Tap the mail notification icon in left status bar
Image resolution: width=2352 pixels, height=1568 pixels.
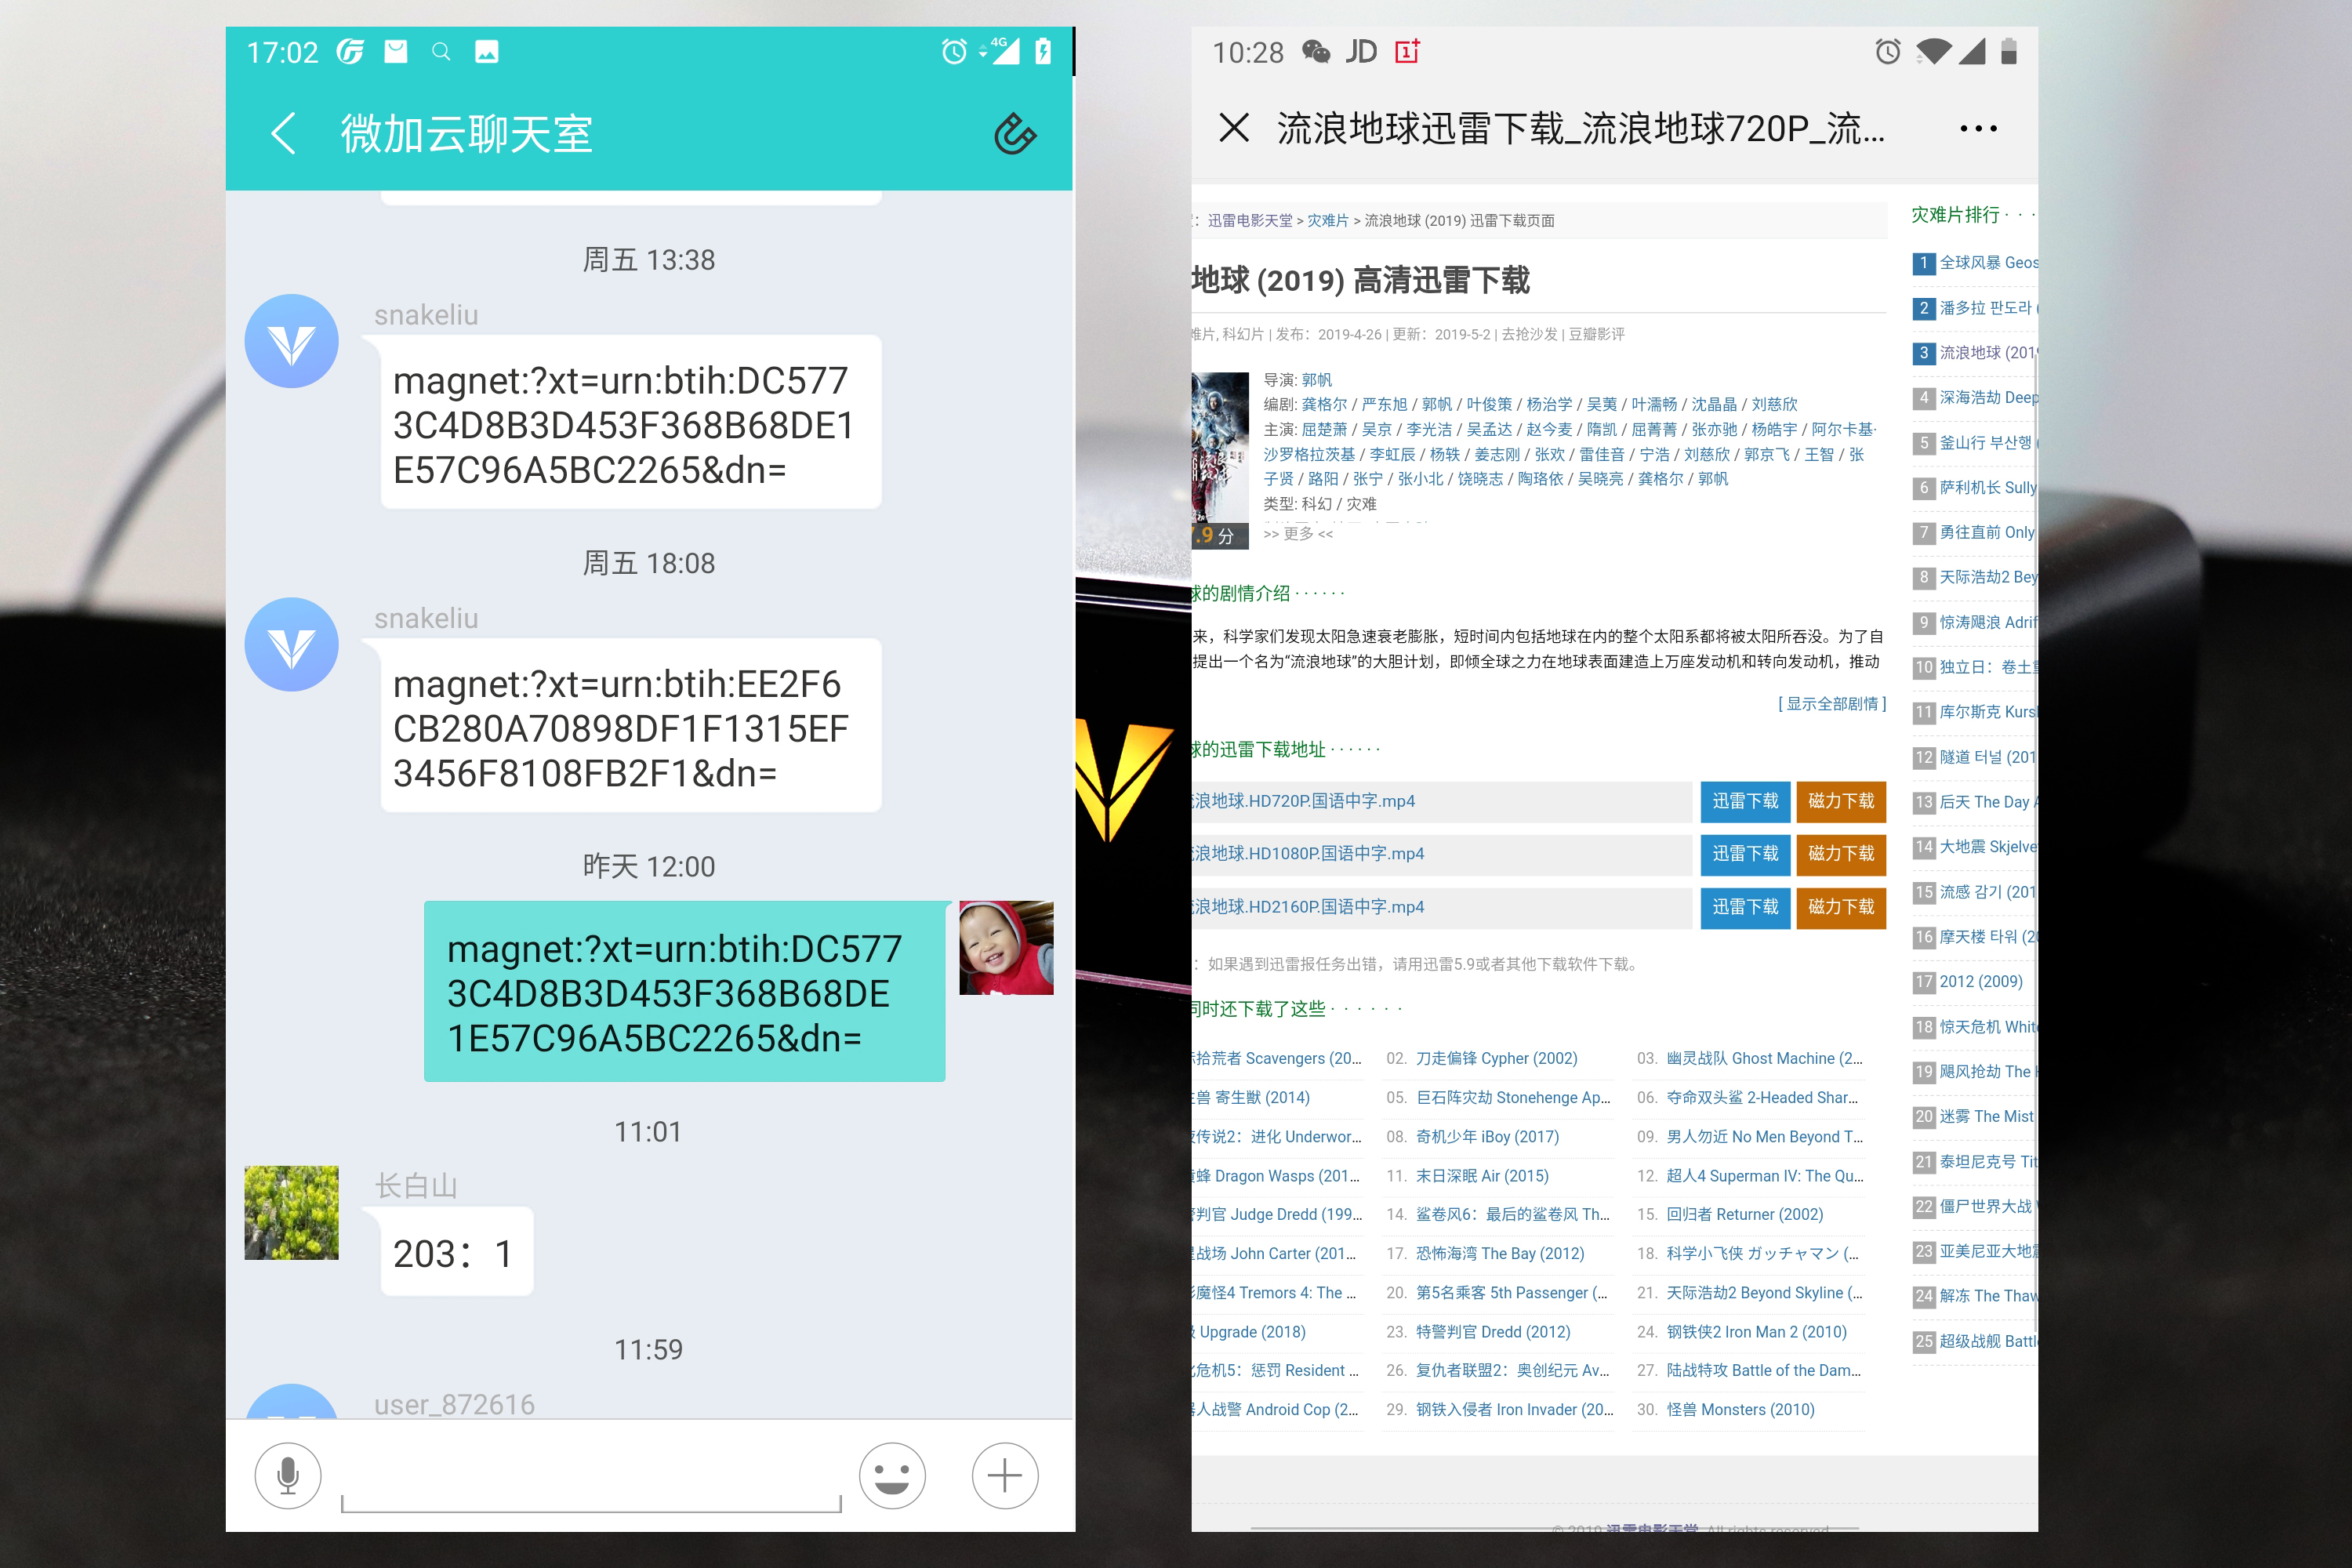click(x=396, y=51)
